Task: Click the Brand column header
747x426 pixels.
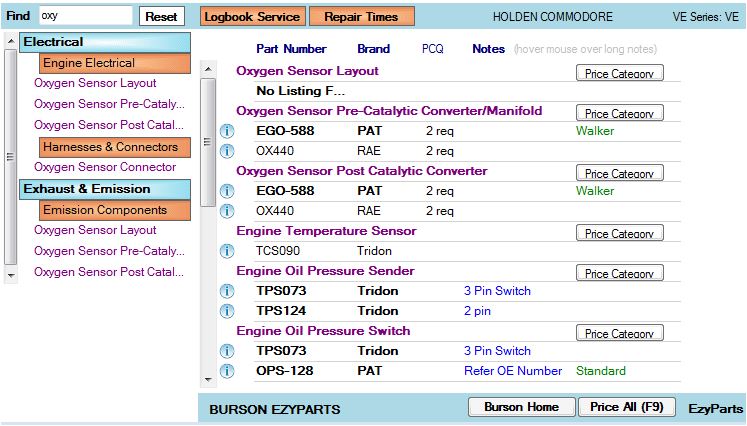Action: pos(374,49)
